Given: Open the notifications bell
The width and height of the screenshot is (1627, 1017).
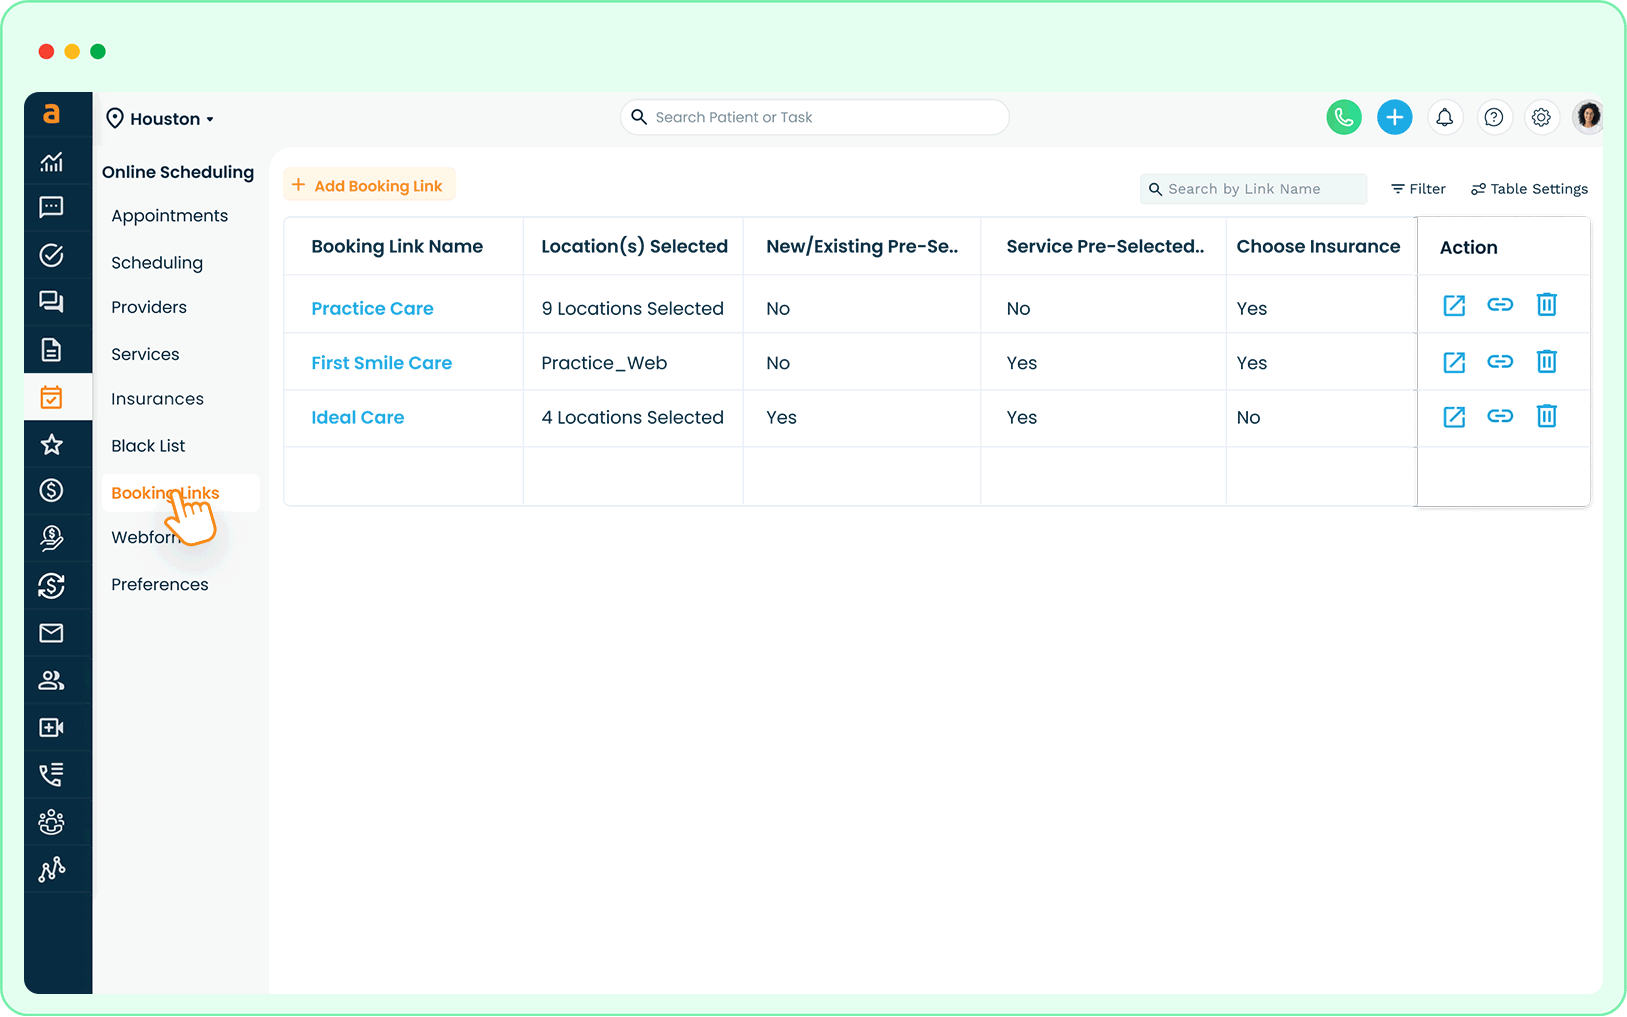Looking at the screenshot, I should (x=1444, y=117).
